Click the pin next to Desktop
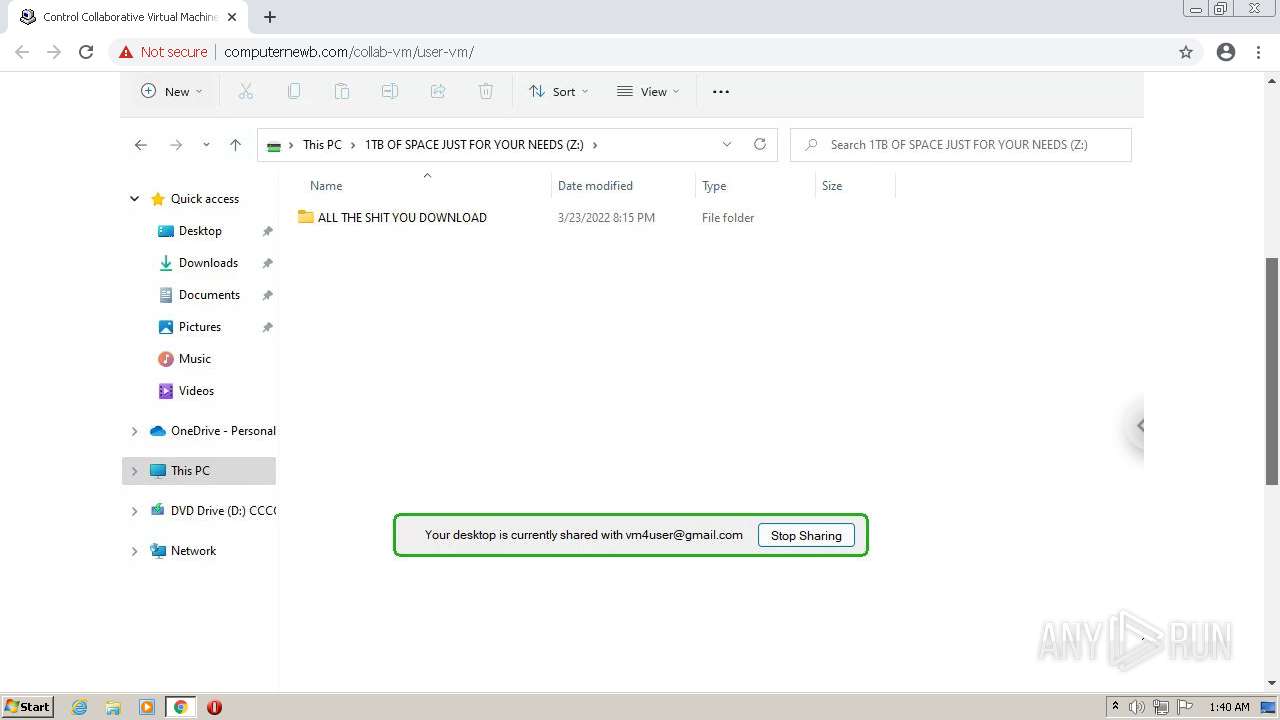 tap(268, 231)
